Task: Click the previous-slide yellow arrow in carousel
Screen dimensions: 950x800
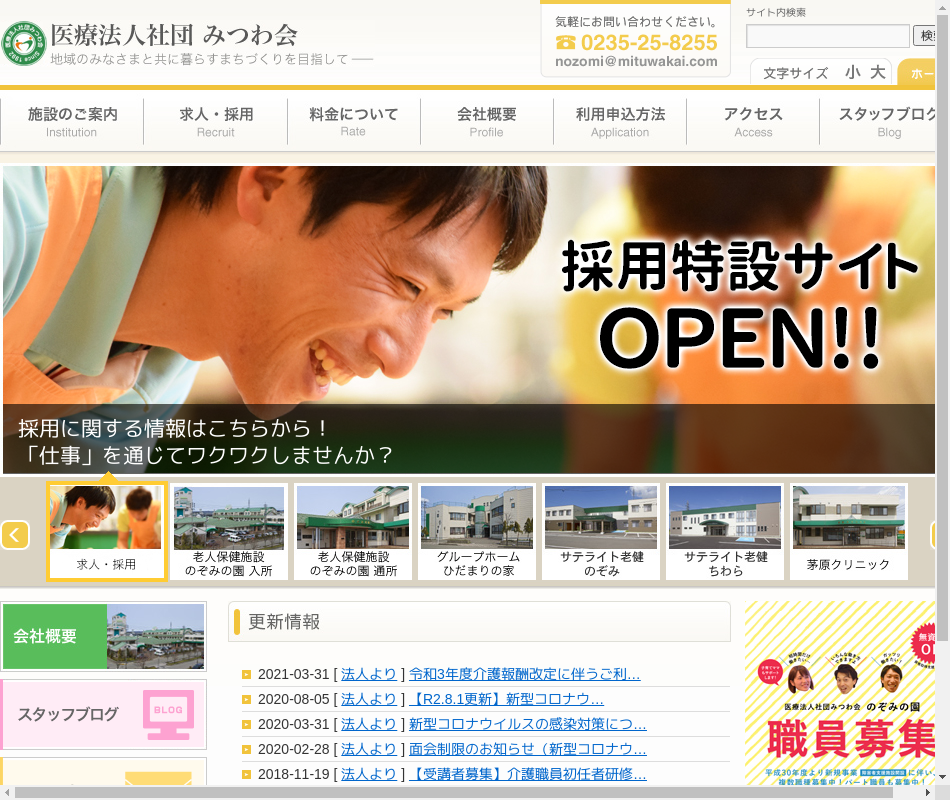Action: coord(15,535)
